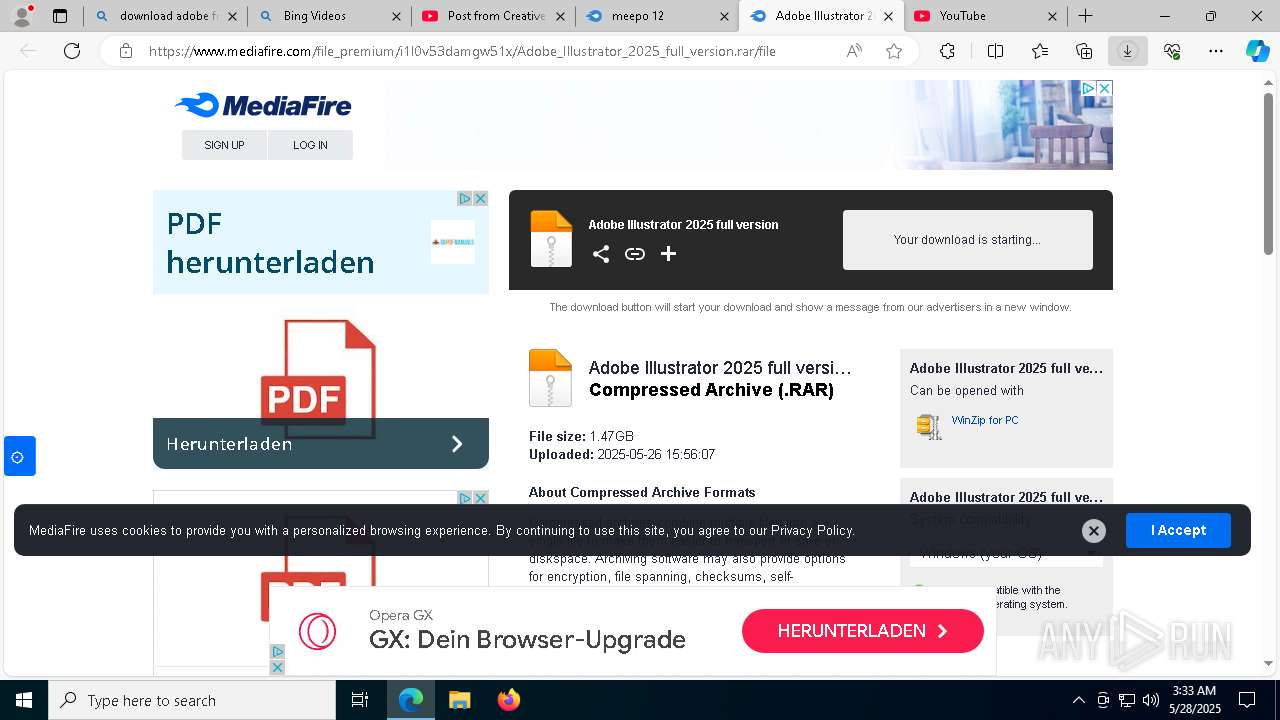Open the Downloads panel
Screen dimensions: 1280x720
[1127, 51]
